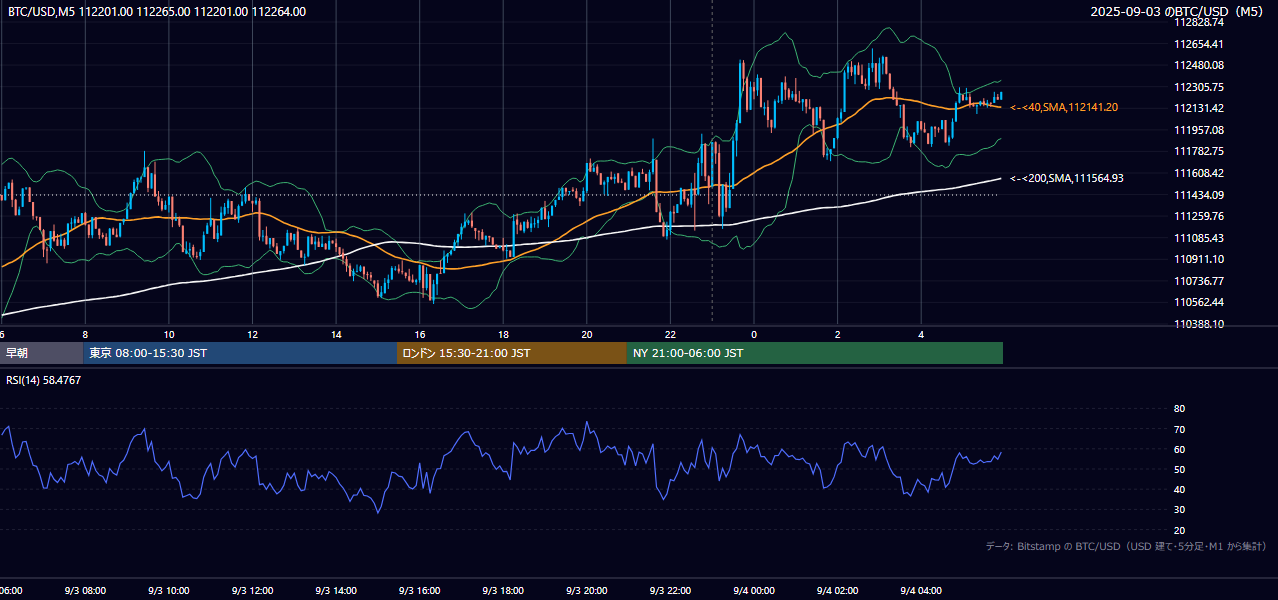Image resolution: width=1278 pixels, height=600 pixels.
Task: Click the 9/3 16:00 time label
Action: click(420, 591)
